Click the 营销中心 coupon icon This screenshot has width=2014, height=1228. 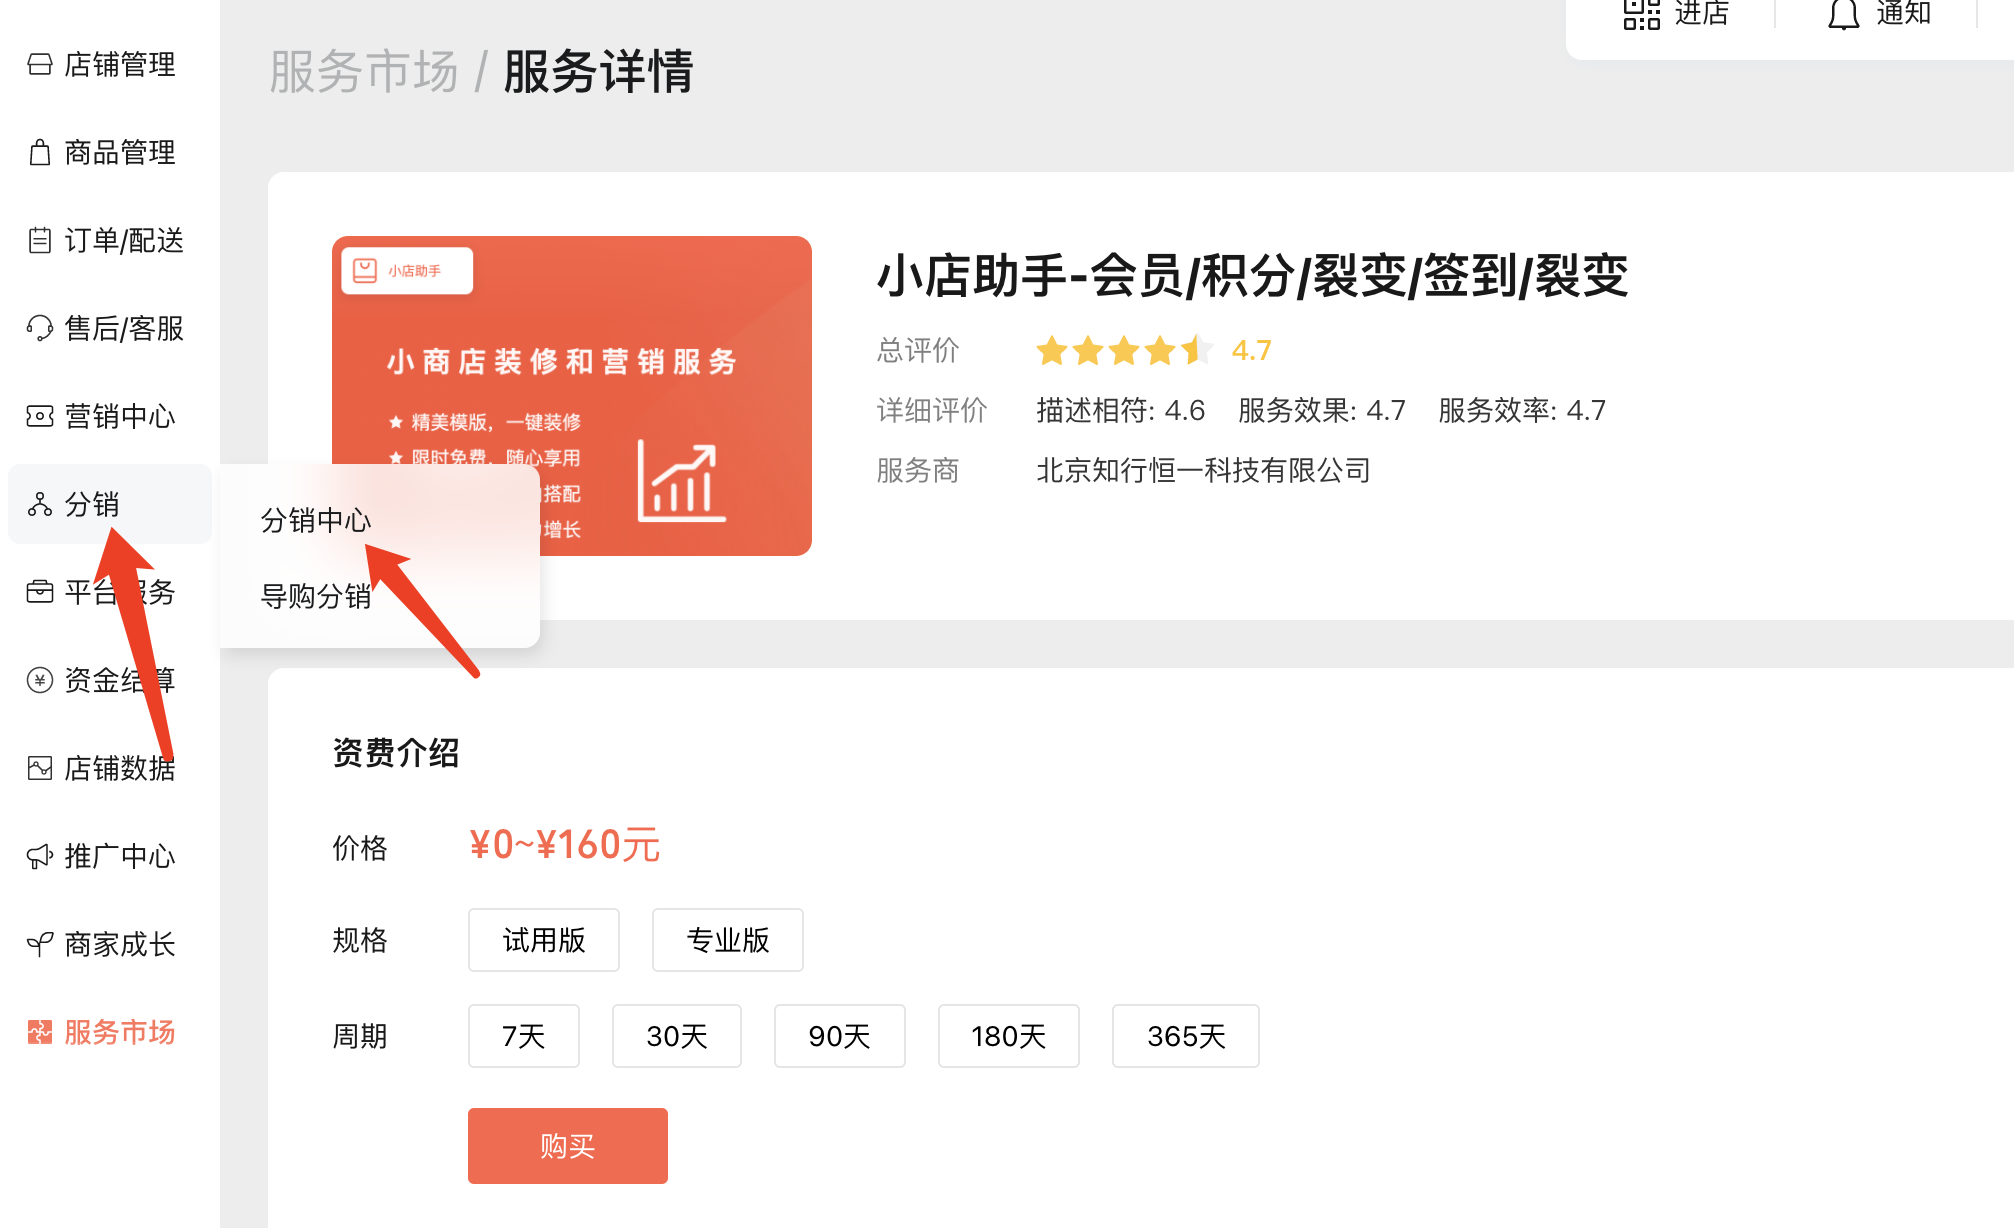click(40, 416)
